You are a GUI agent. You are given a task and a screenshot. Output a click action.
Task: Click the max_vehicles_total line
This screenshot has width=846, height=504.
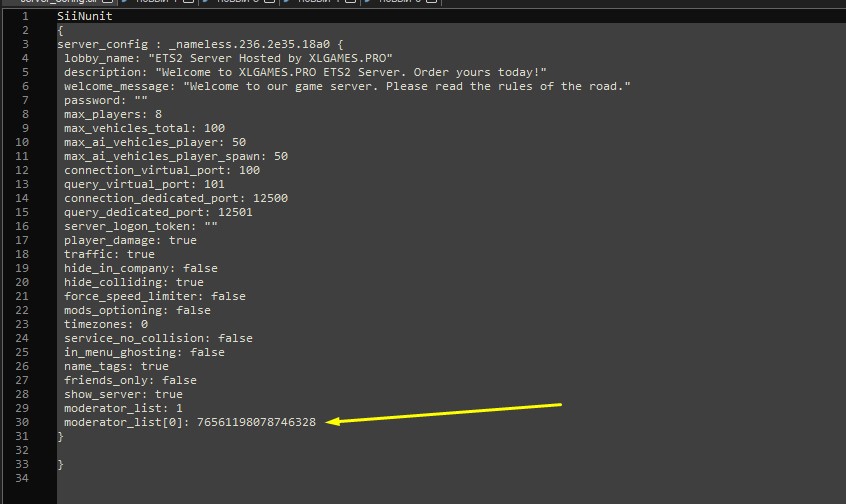[144, 128]
